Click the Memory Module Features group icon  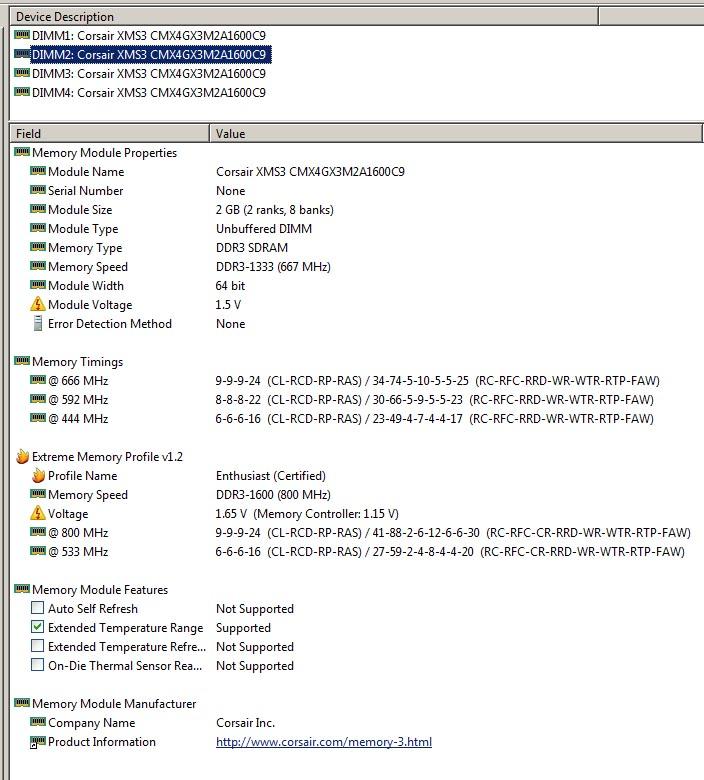tap(22, 588)
